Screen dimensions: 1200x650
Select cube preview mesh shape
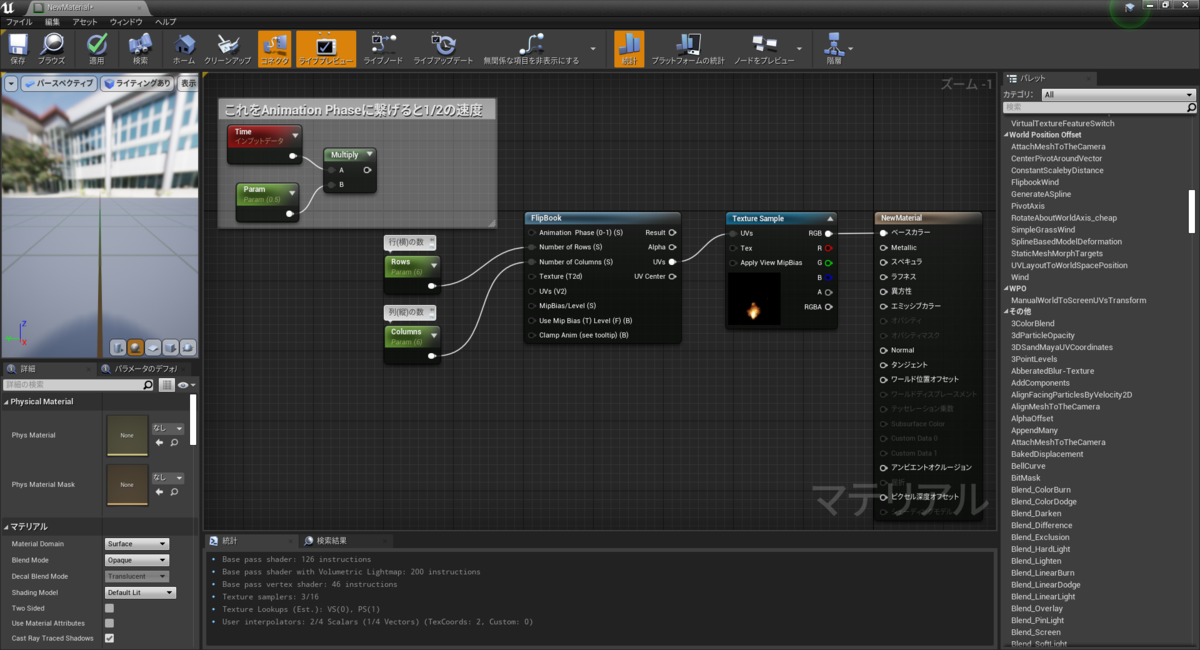tap(169, 346)
